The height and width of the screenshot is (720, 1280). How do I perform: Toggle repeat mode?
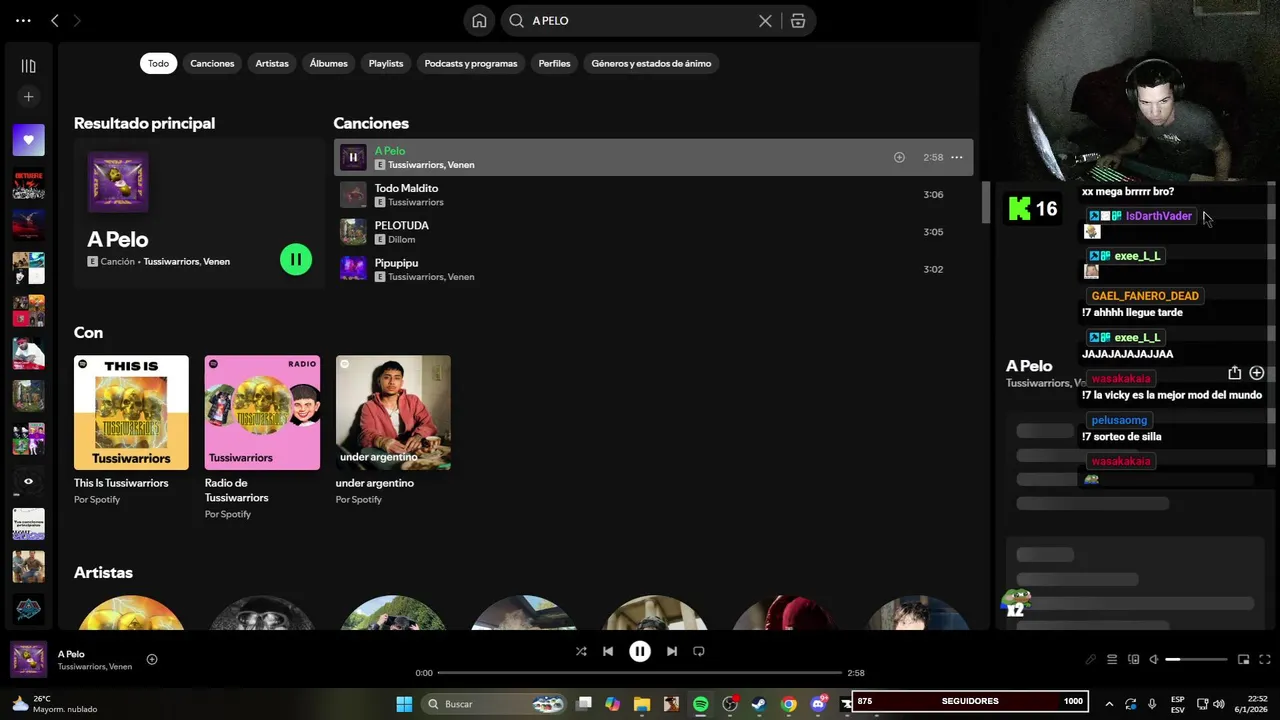[699, 651]
